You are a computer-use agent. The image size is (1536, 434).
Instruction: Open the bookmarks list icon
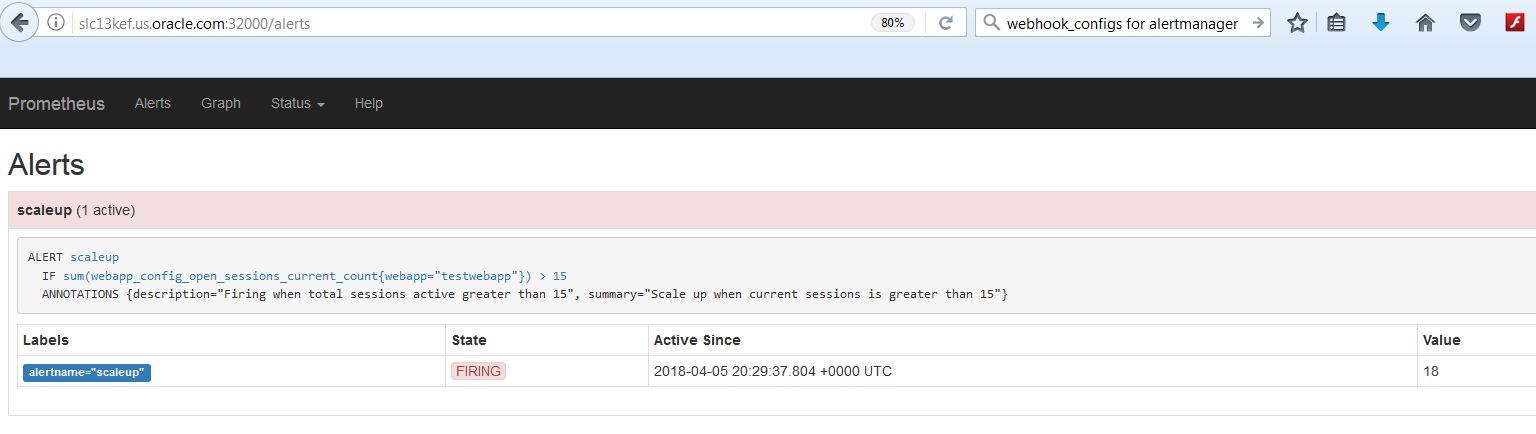click(x=1336, y=23)
